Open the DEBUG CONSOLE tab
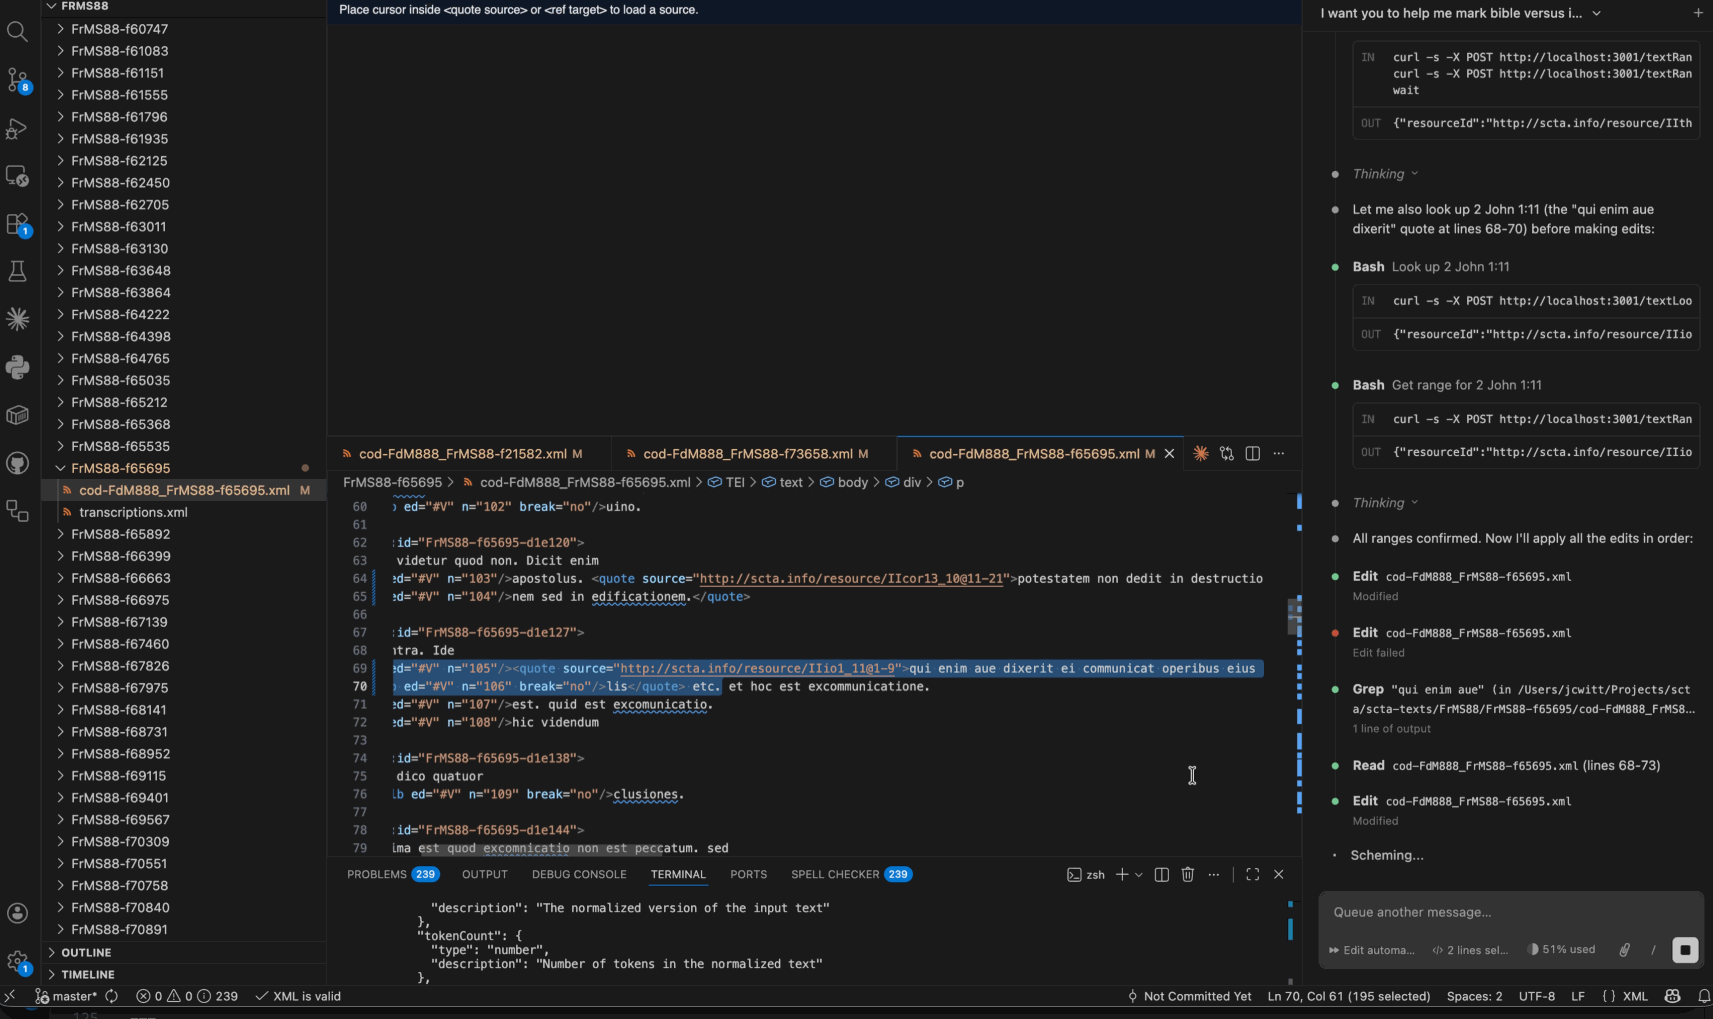This screenshot has height=1019, width=1713. [x=579, y=875]
